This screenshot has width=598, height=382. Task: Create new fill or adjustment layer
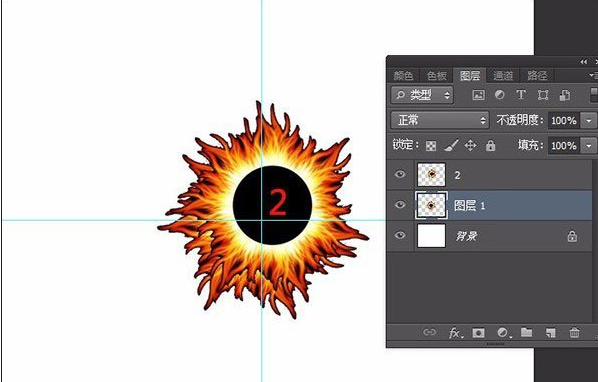coord(504,333)
